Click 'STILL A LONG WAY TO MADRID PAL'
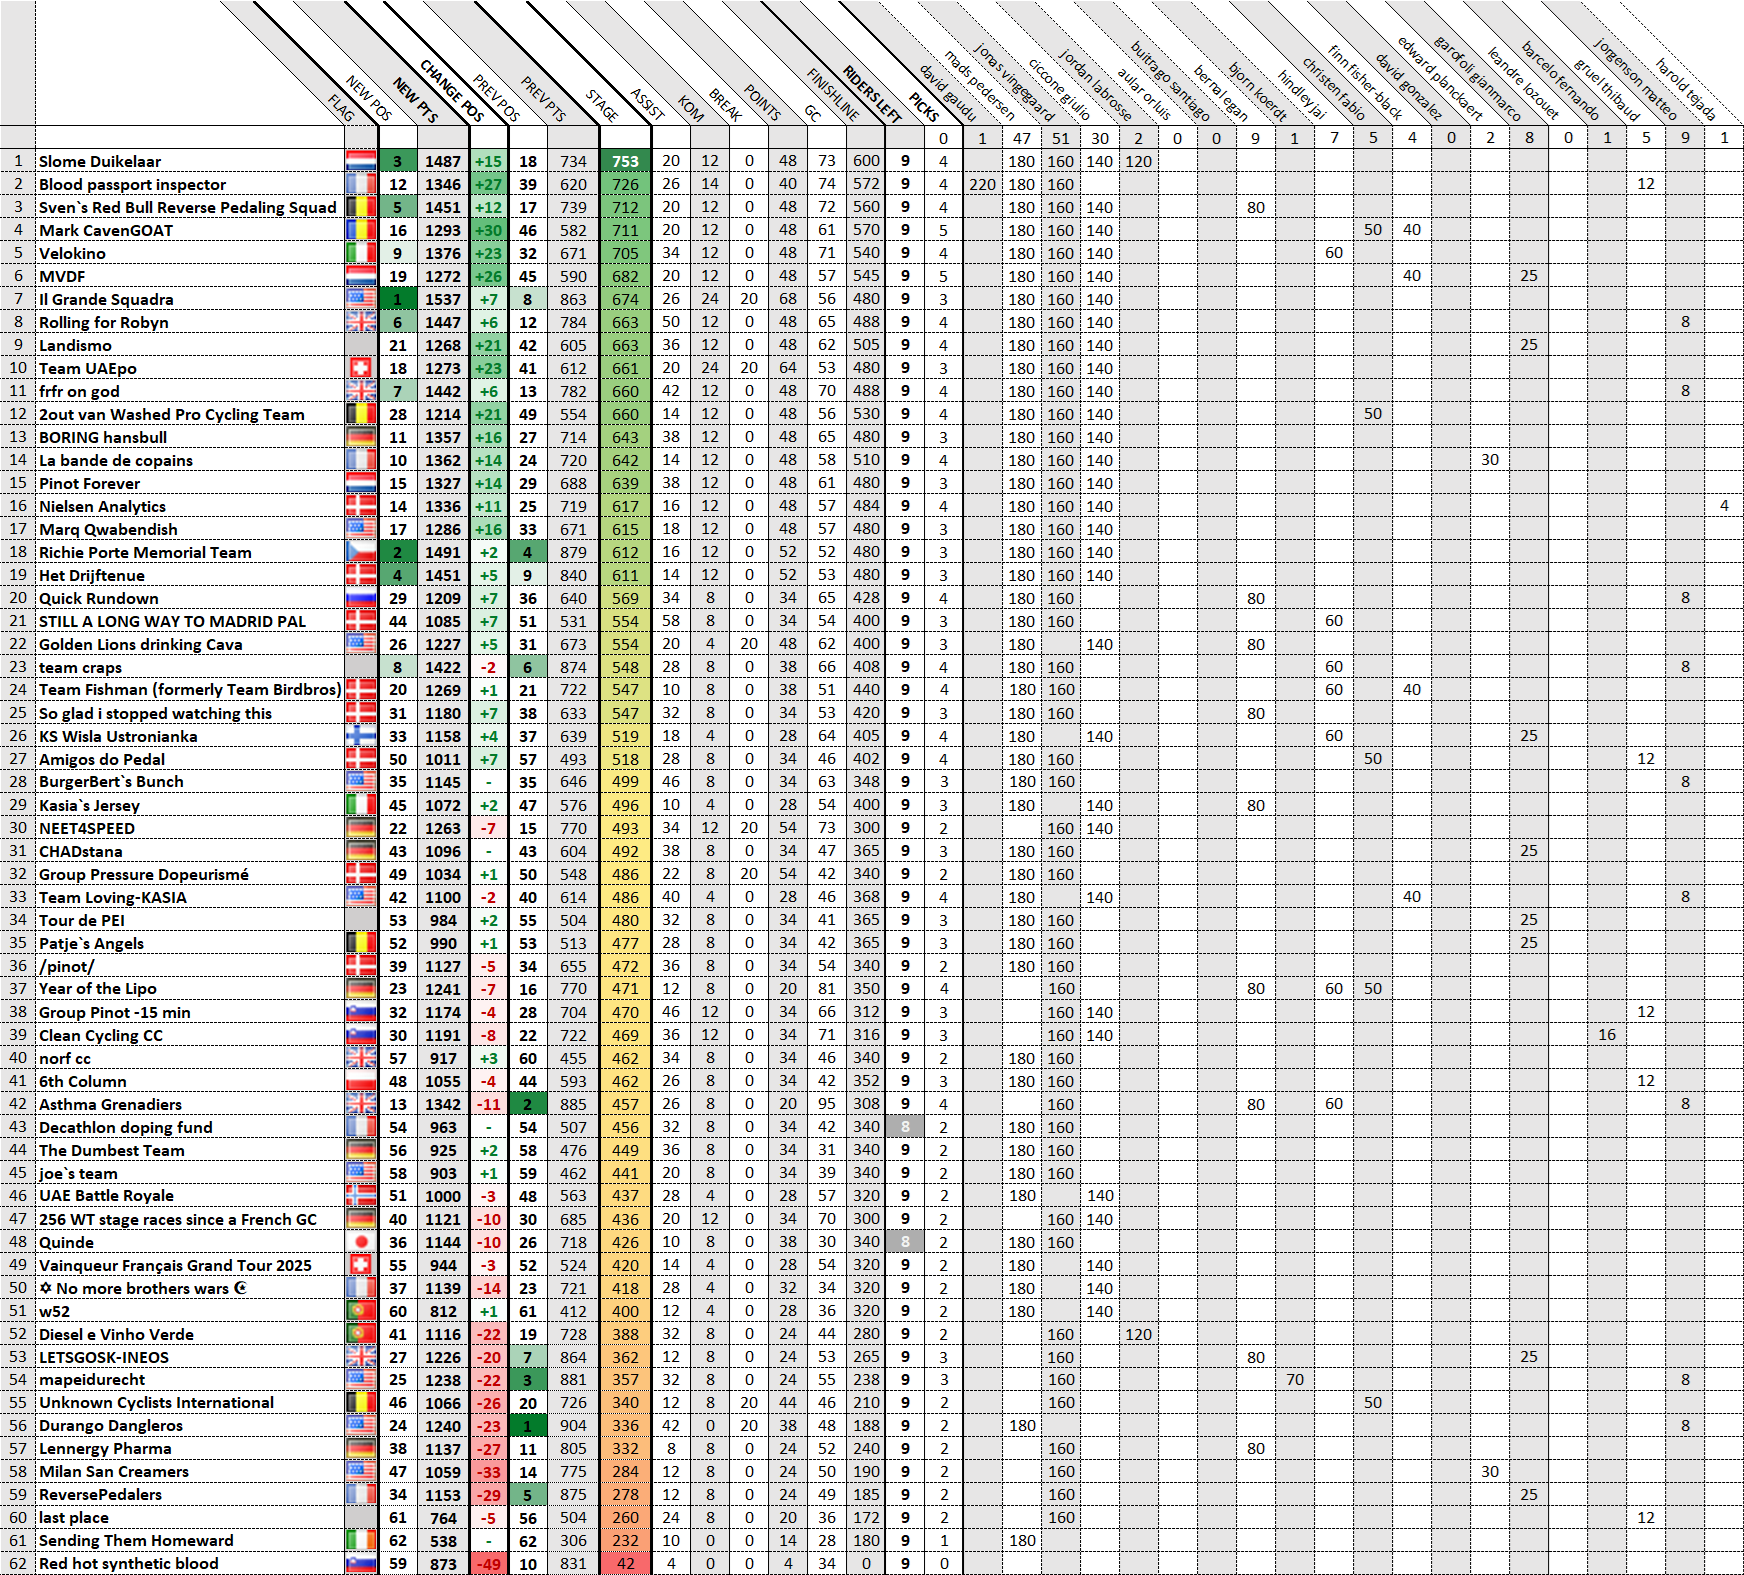 [x=173, y=621]
